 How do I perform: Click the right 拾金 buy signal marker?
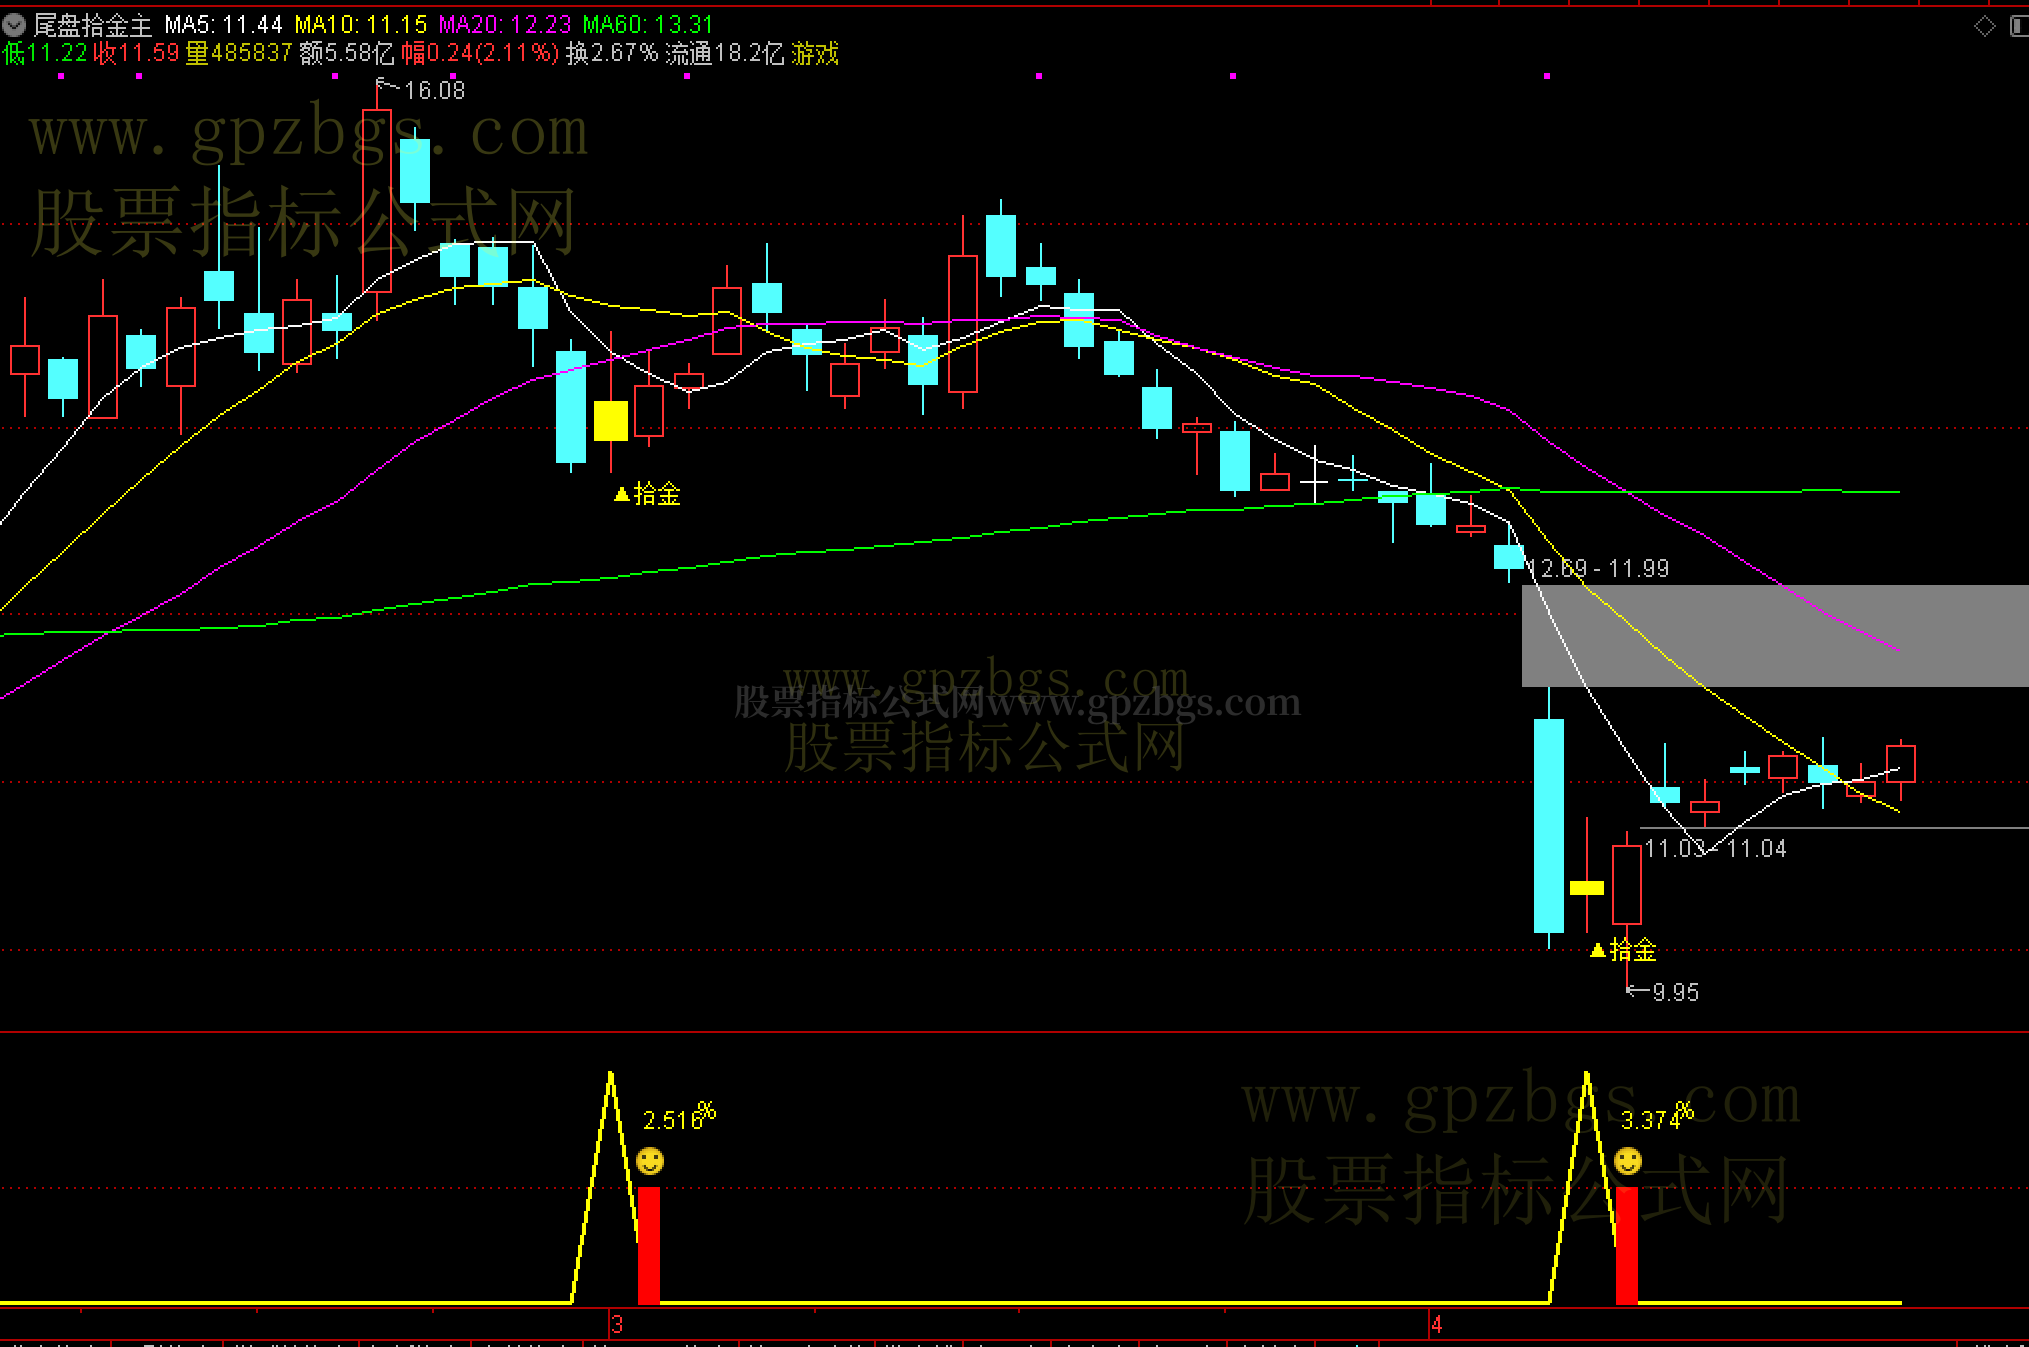1623,949
